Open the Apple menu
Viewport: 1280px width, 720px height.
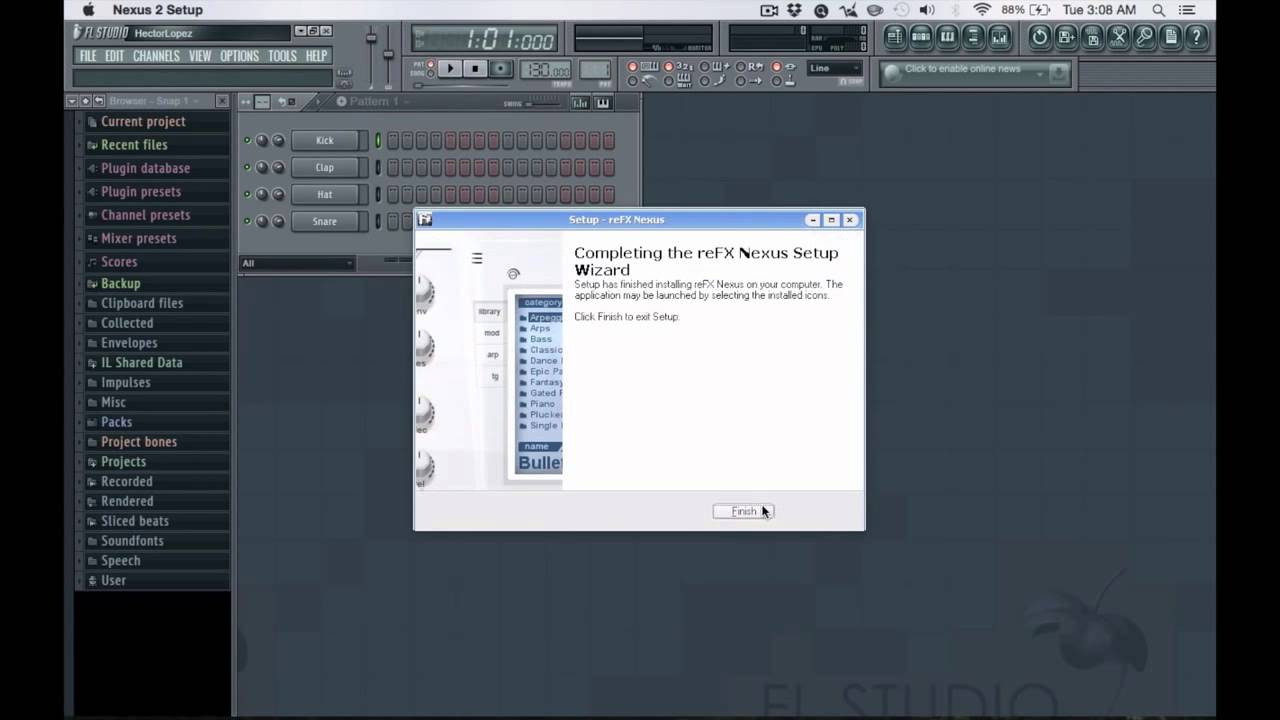point(88,10)
